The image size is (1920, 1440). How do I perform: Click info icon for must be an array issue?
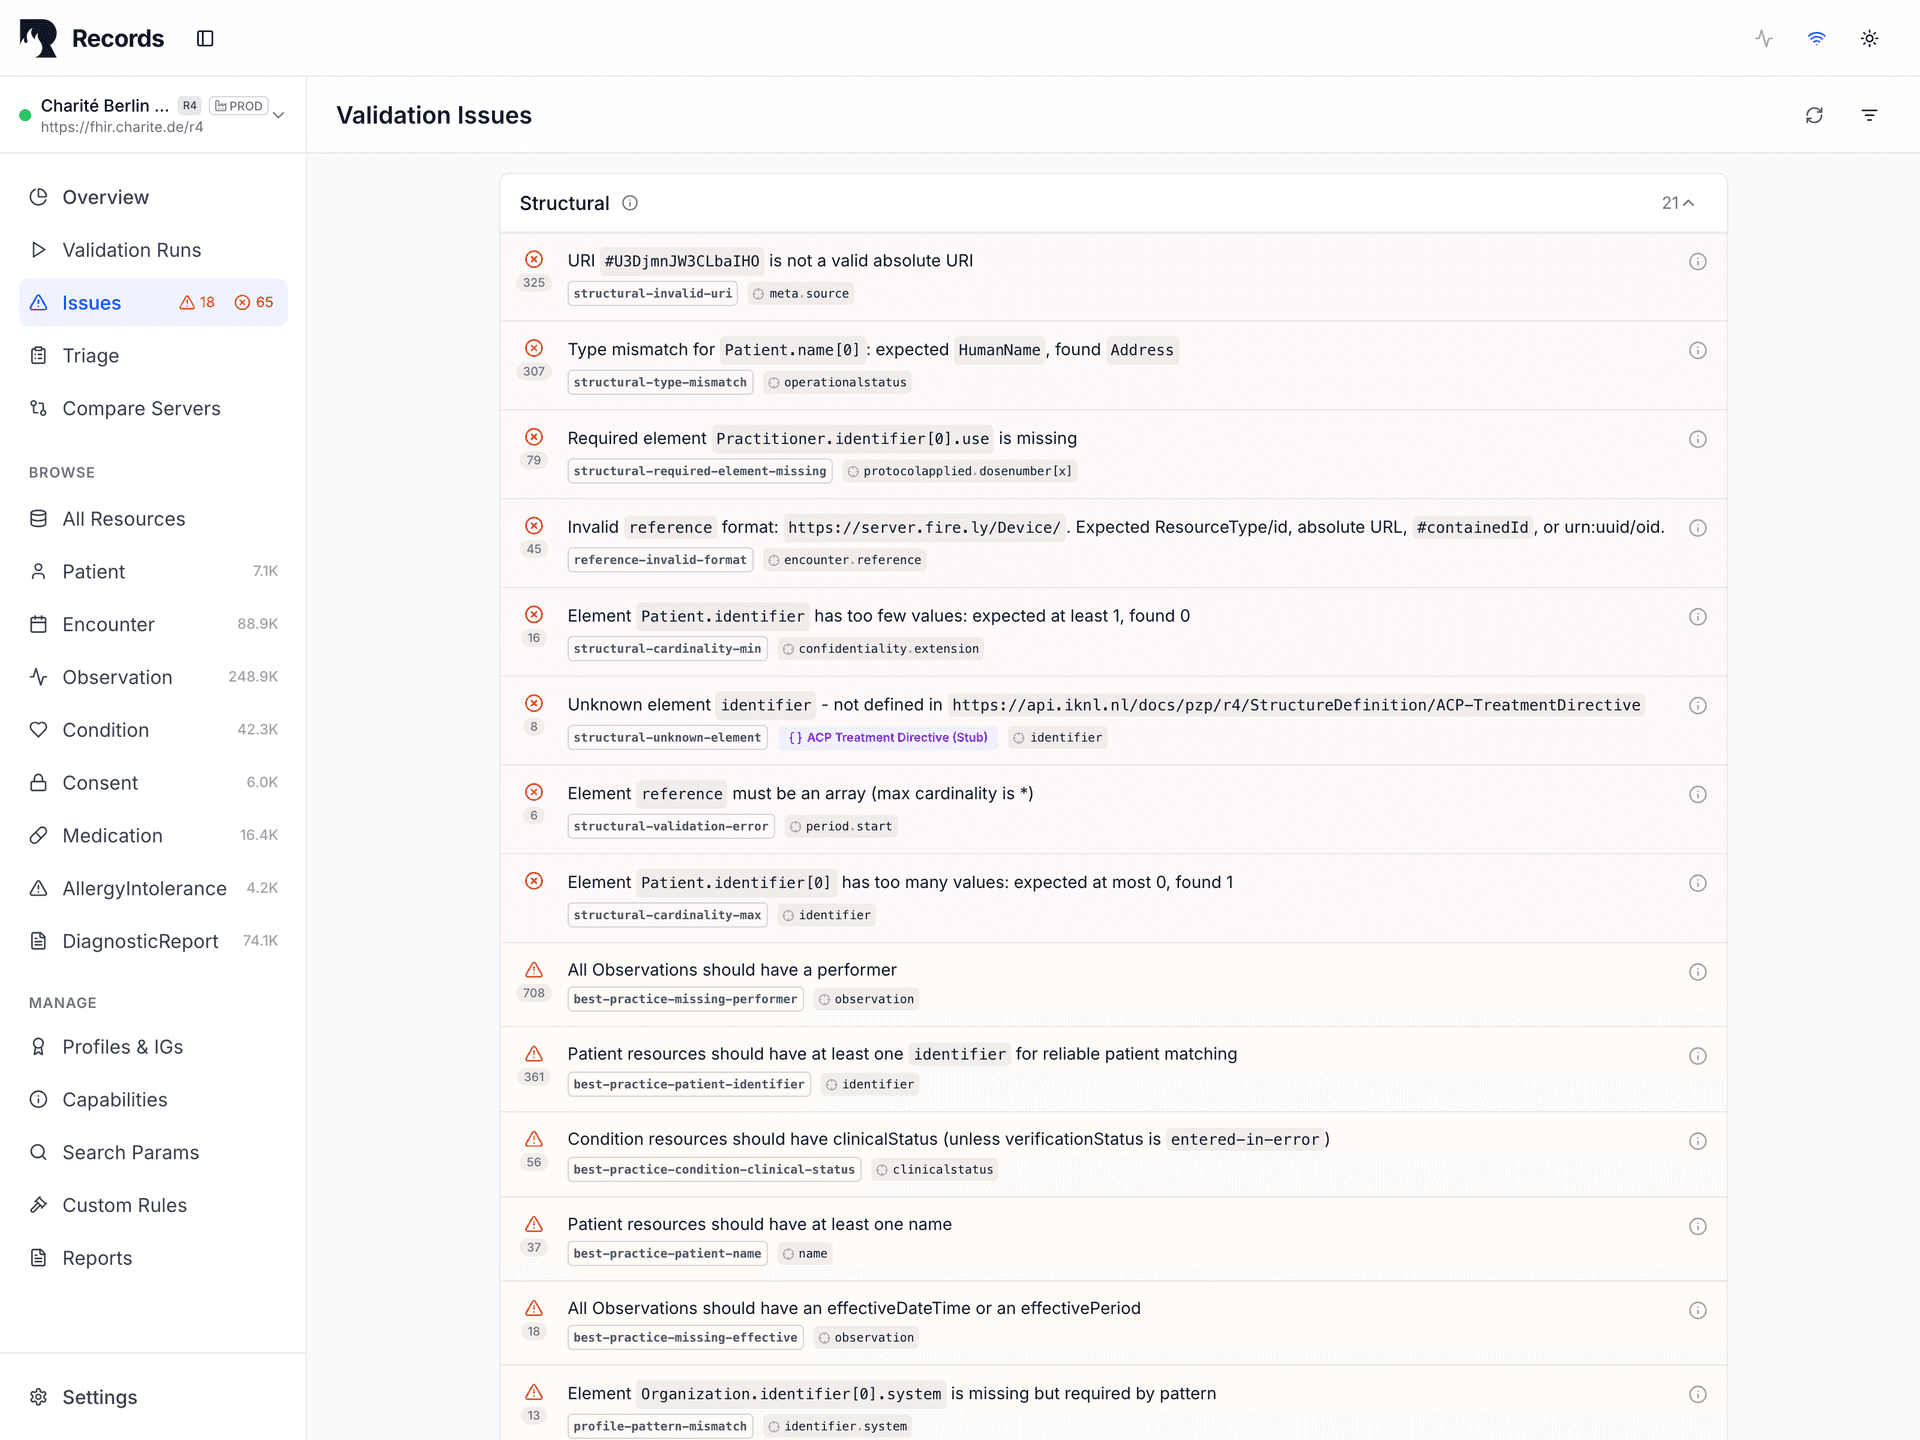(1697, 795)
